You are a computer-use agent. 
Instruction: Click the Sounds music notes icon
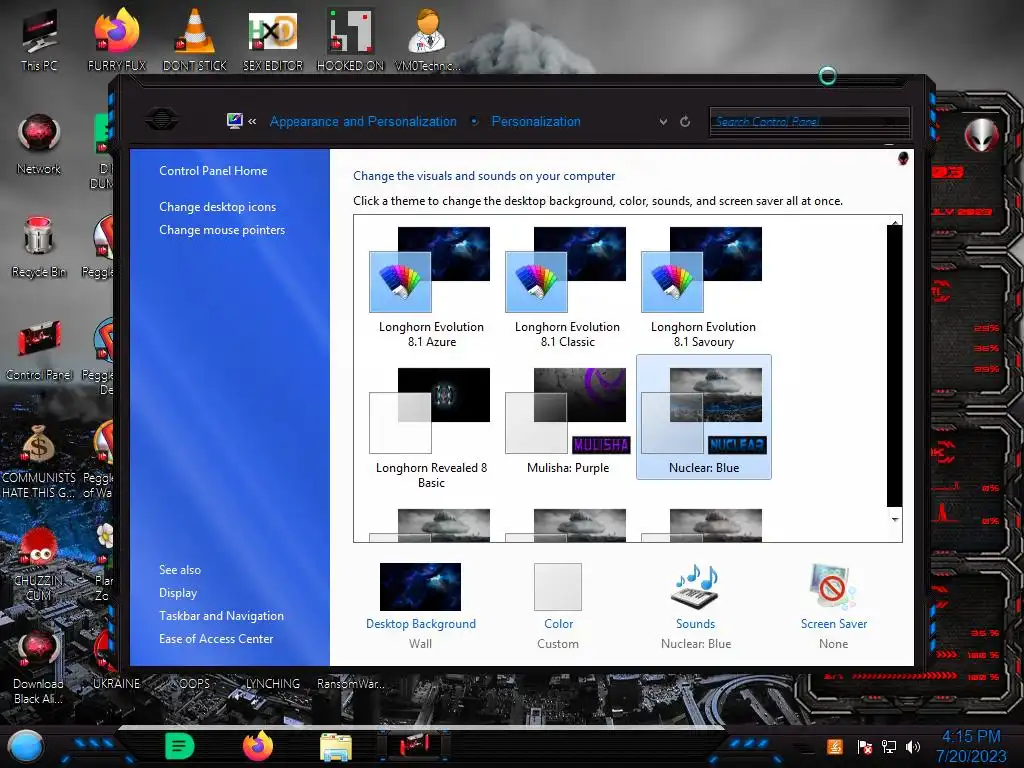tap(695, 586)
